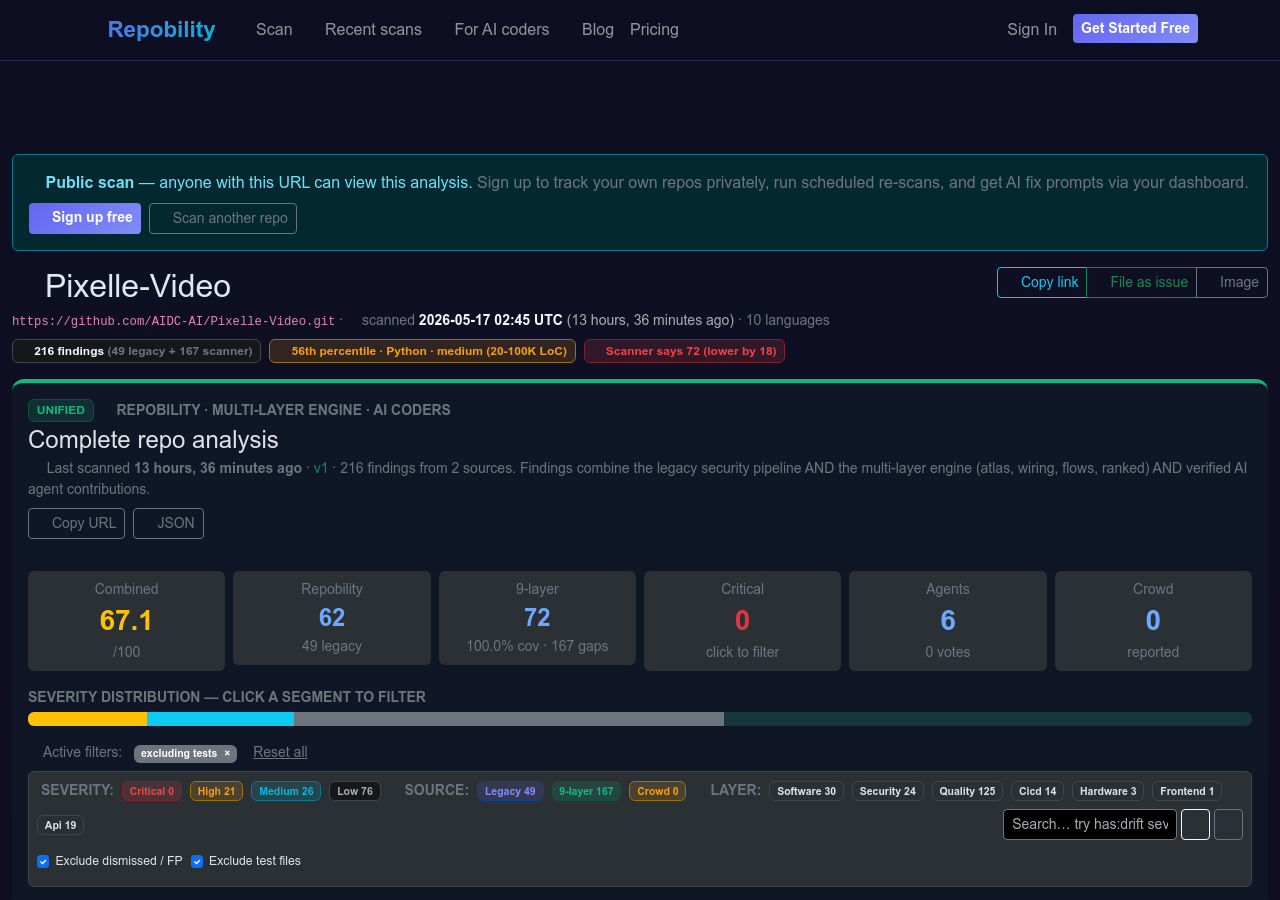Viewport: 1280px width, 900px height.
Task: Click the 56th percentile Python badge
Action: (422, 351)
